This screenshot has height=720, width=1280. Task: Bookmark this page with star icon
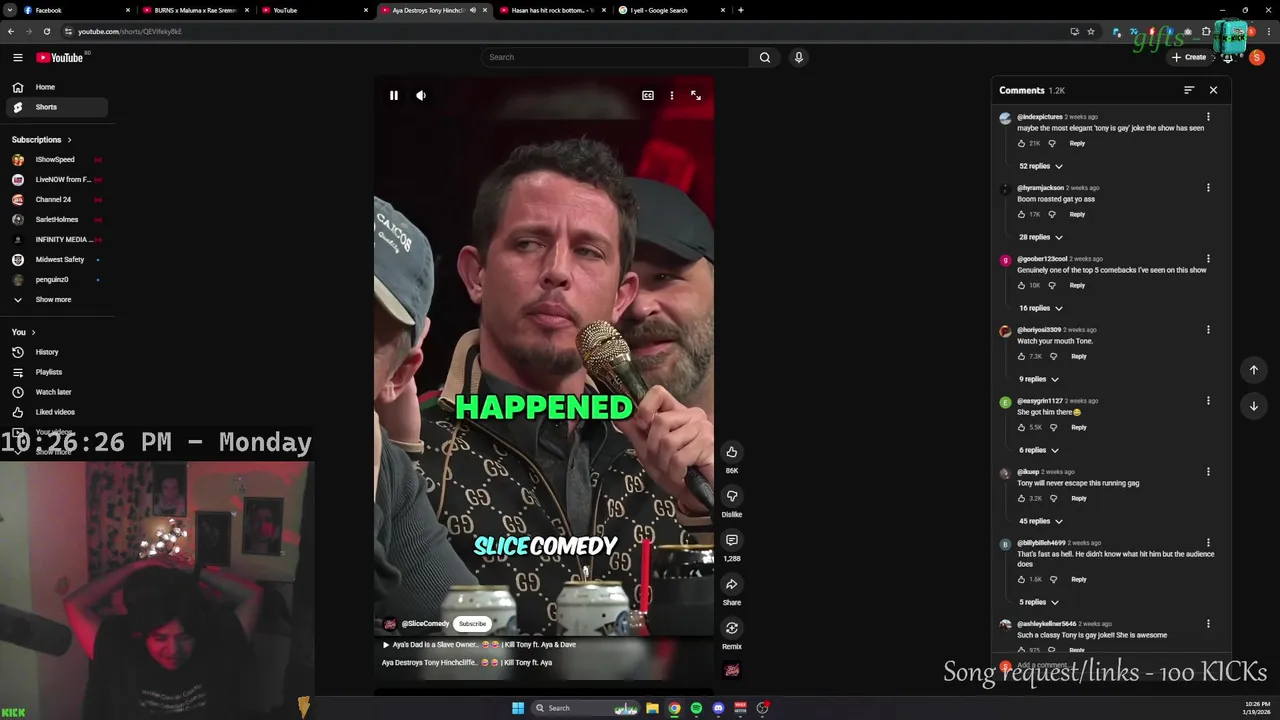coord(1091,31)
